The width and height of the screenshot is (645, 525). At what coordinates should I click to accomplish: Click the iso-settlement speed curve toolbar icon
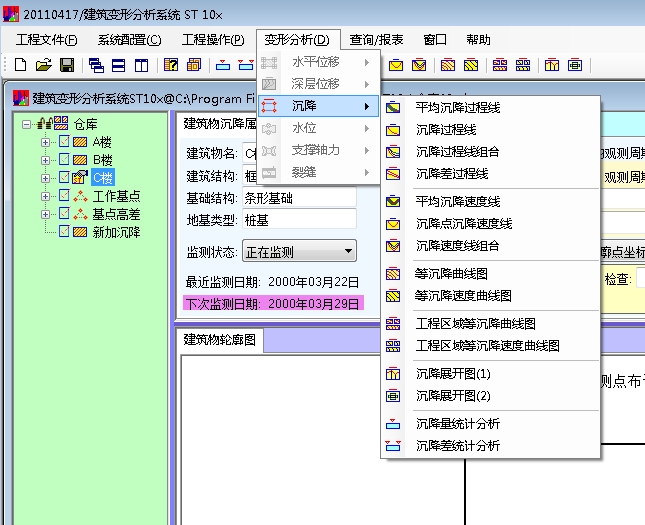coord(471,65)
